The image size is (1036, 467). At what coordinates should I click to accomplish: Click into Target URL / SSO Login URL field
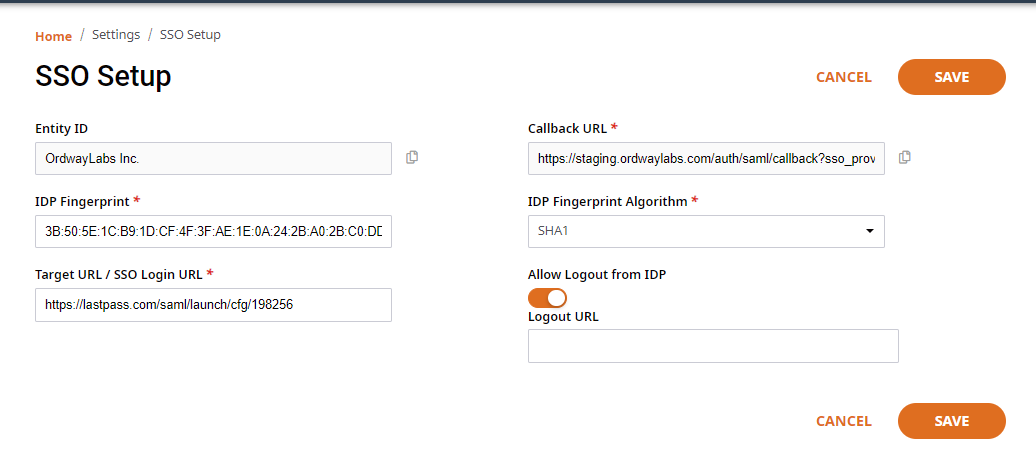tap(213, 305)
